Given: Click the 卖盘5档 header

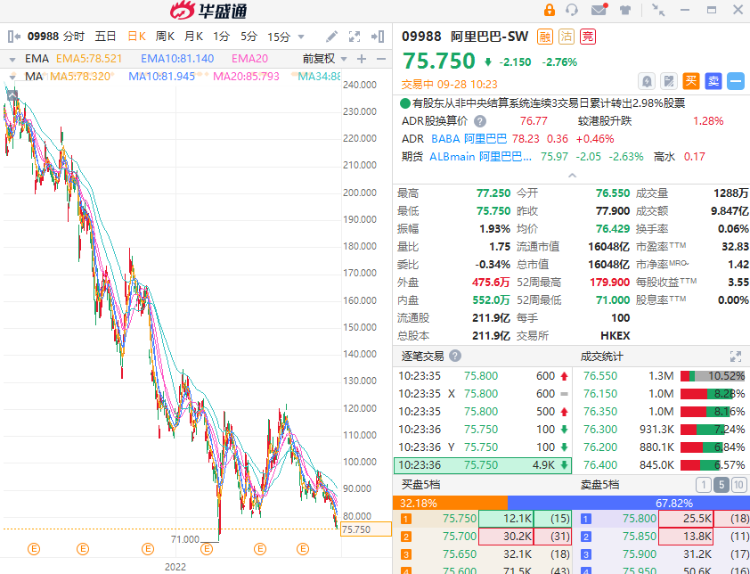Looking at the screenshot, I should coord(600,485).
